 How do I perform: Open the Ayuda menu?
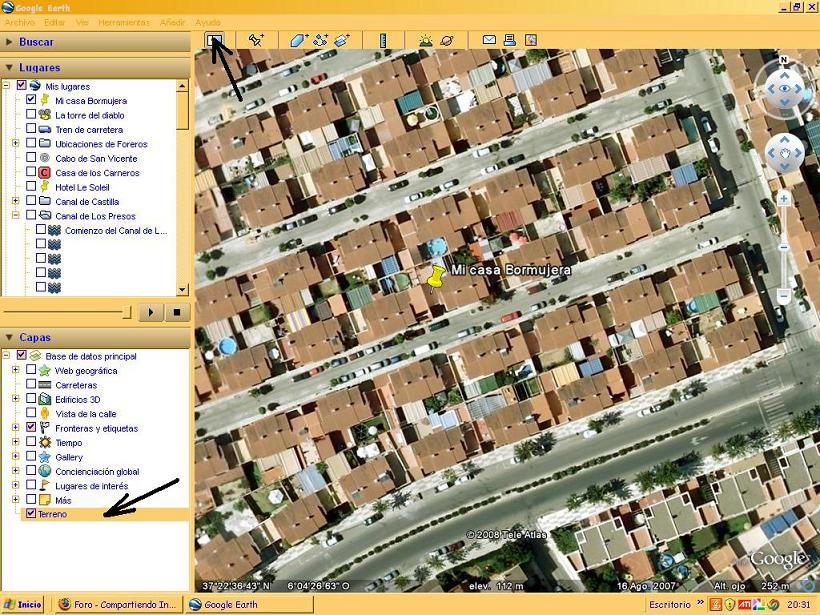208,22
